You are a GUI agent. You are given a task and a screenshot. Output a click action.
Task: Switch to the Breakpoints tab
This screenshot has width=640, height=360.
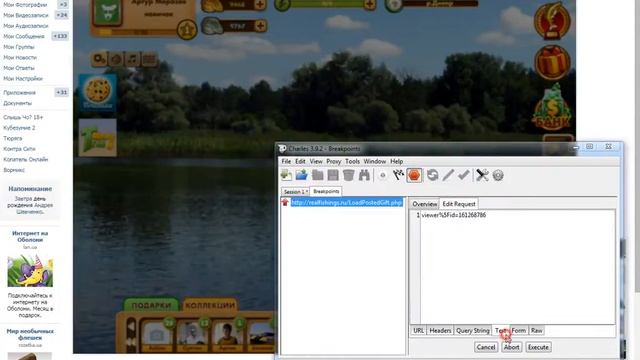[326, 191]
